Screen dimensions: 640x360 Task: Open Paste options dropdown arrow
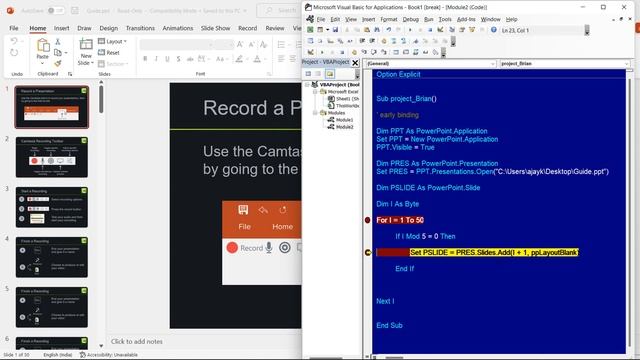[42, 63]
